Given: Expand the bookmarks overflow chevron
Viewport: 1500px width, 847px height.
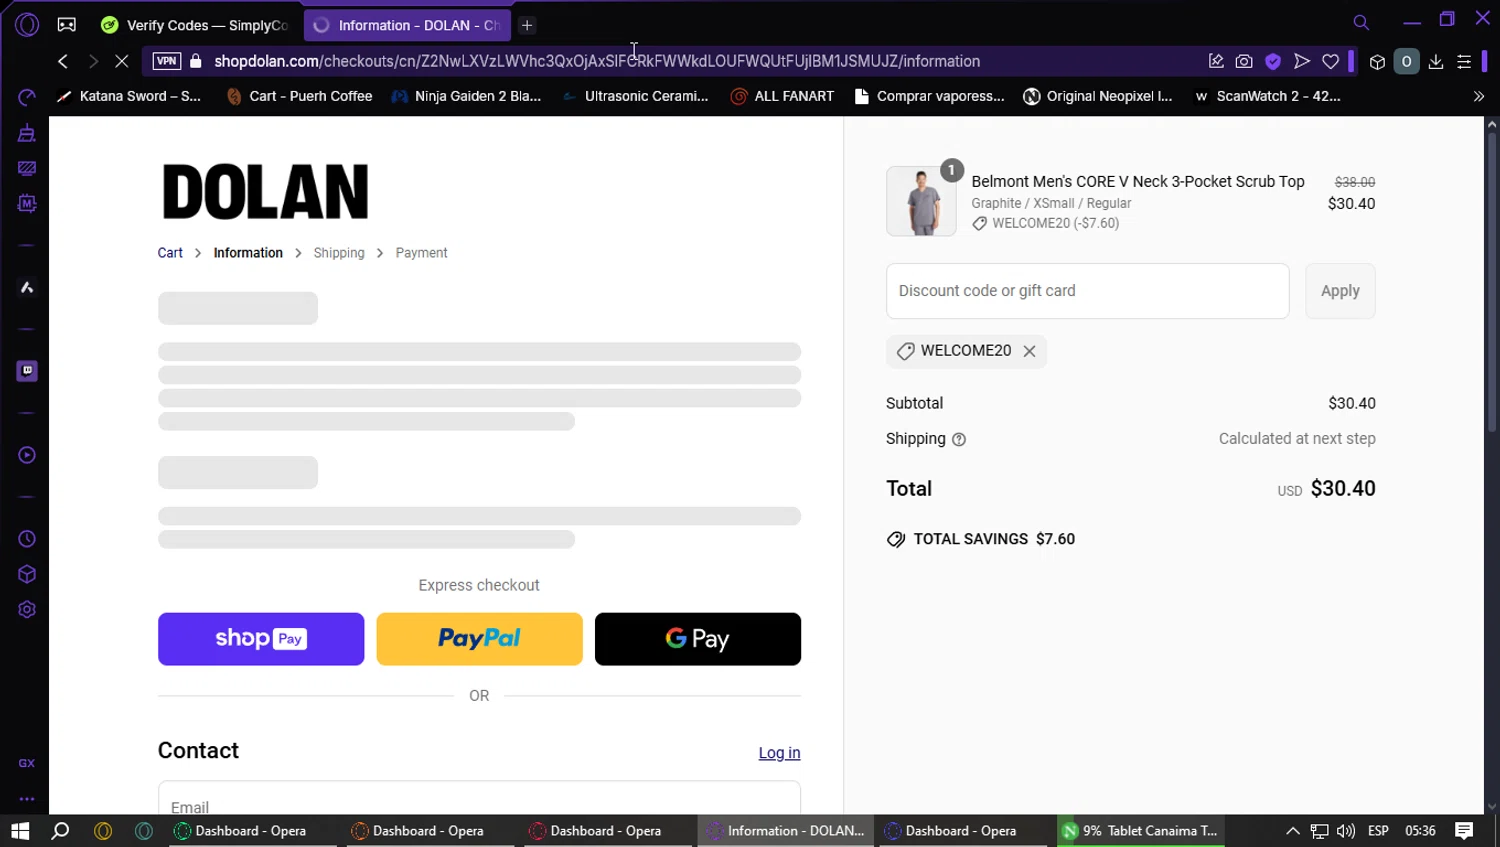Looking at the screenshot, I should 1479,96.
